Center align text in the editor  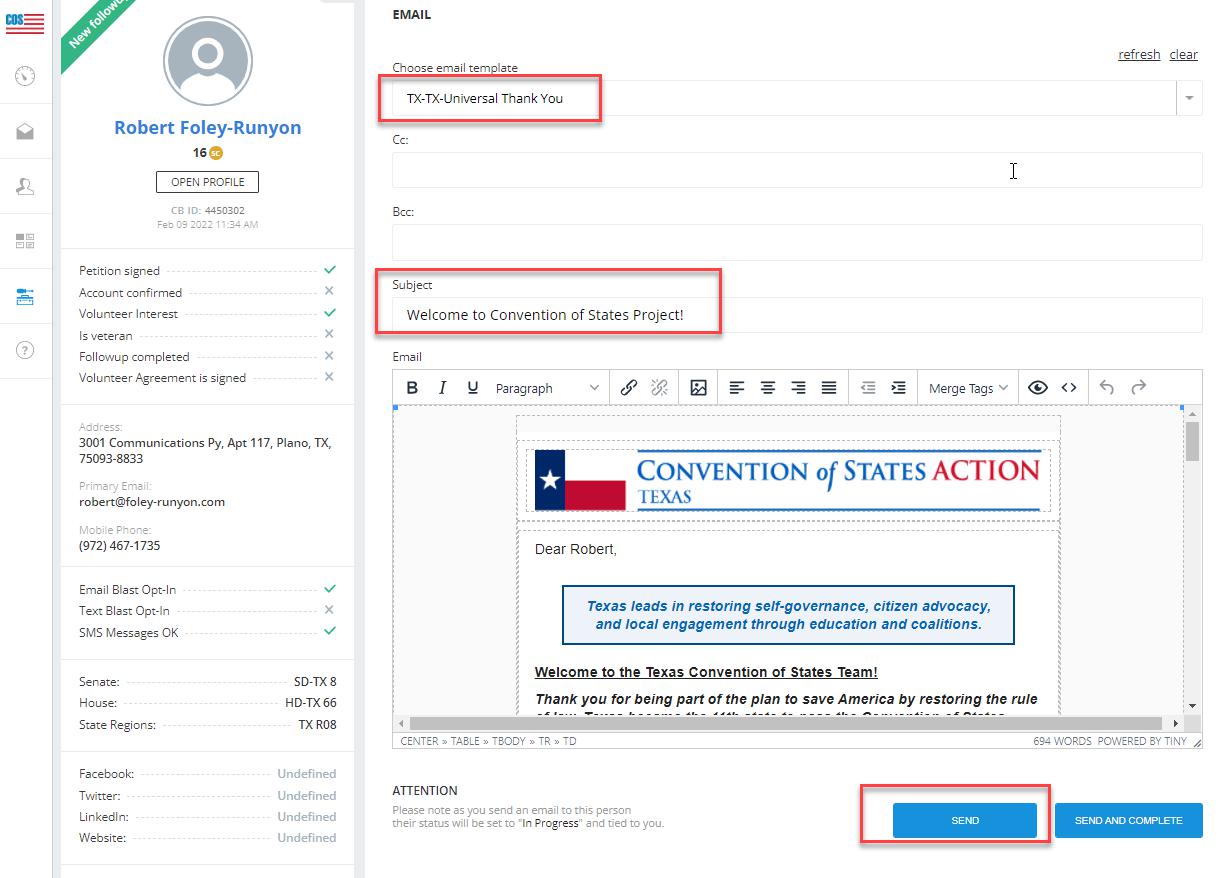point(768,388)
